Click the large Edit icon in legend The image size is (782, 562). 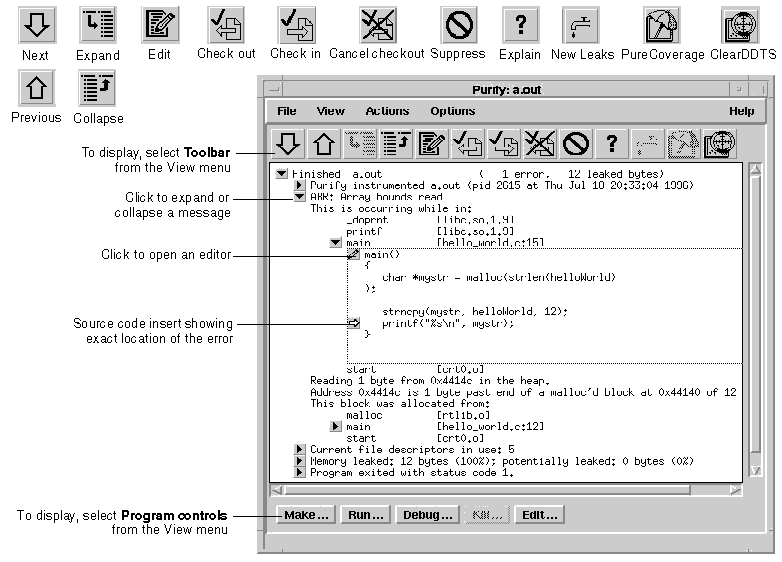click(x=160, y=25)
